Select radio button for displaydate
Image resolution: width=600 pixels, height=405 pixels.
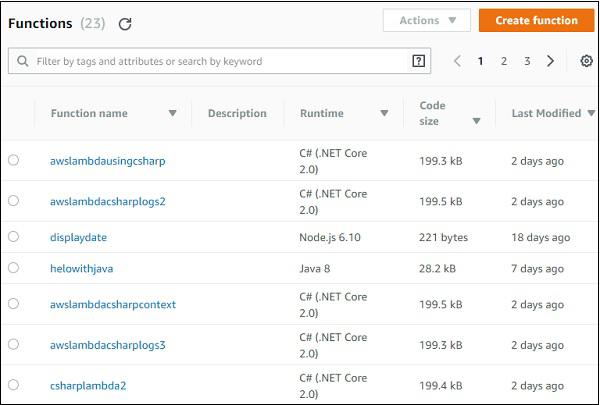coord(13,237)
